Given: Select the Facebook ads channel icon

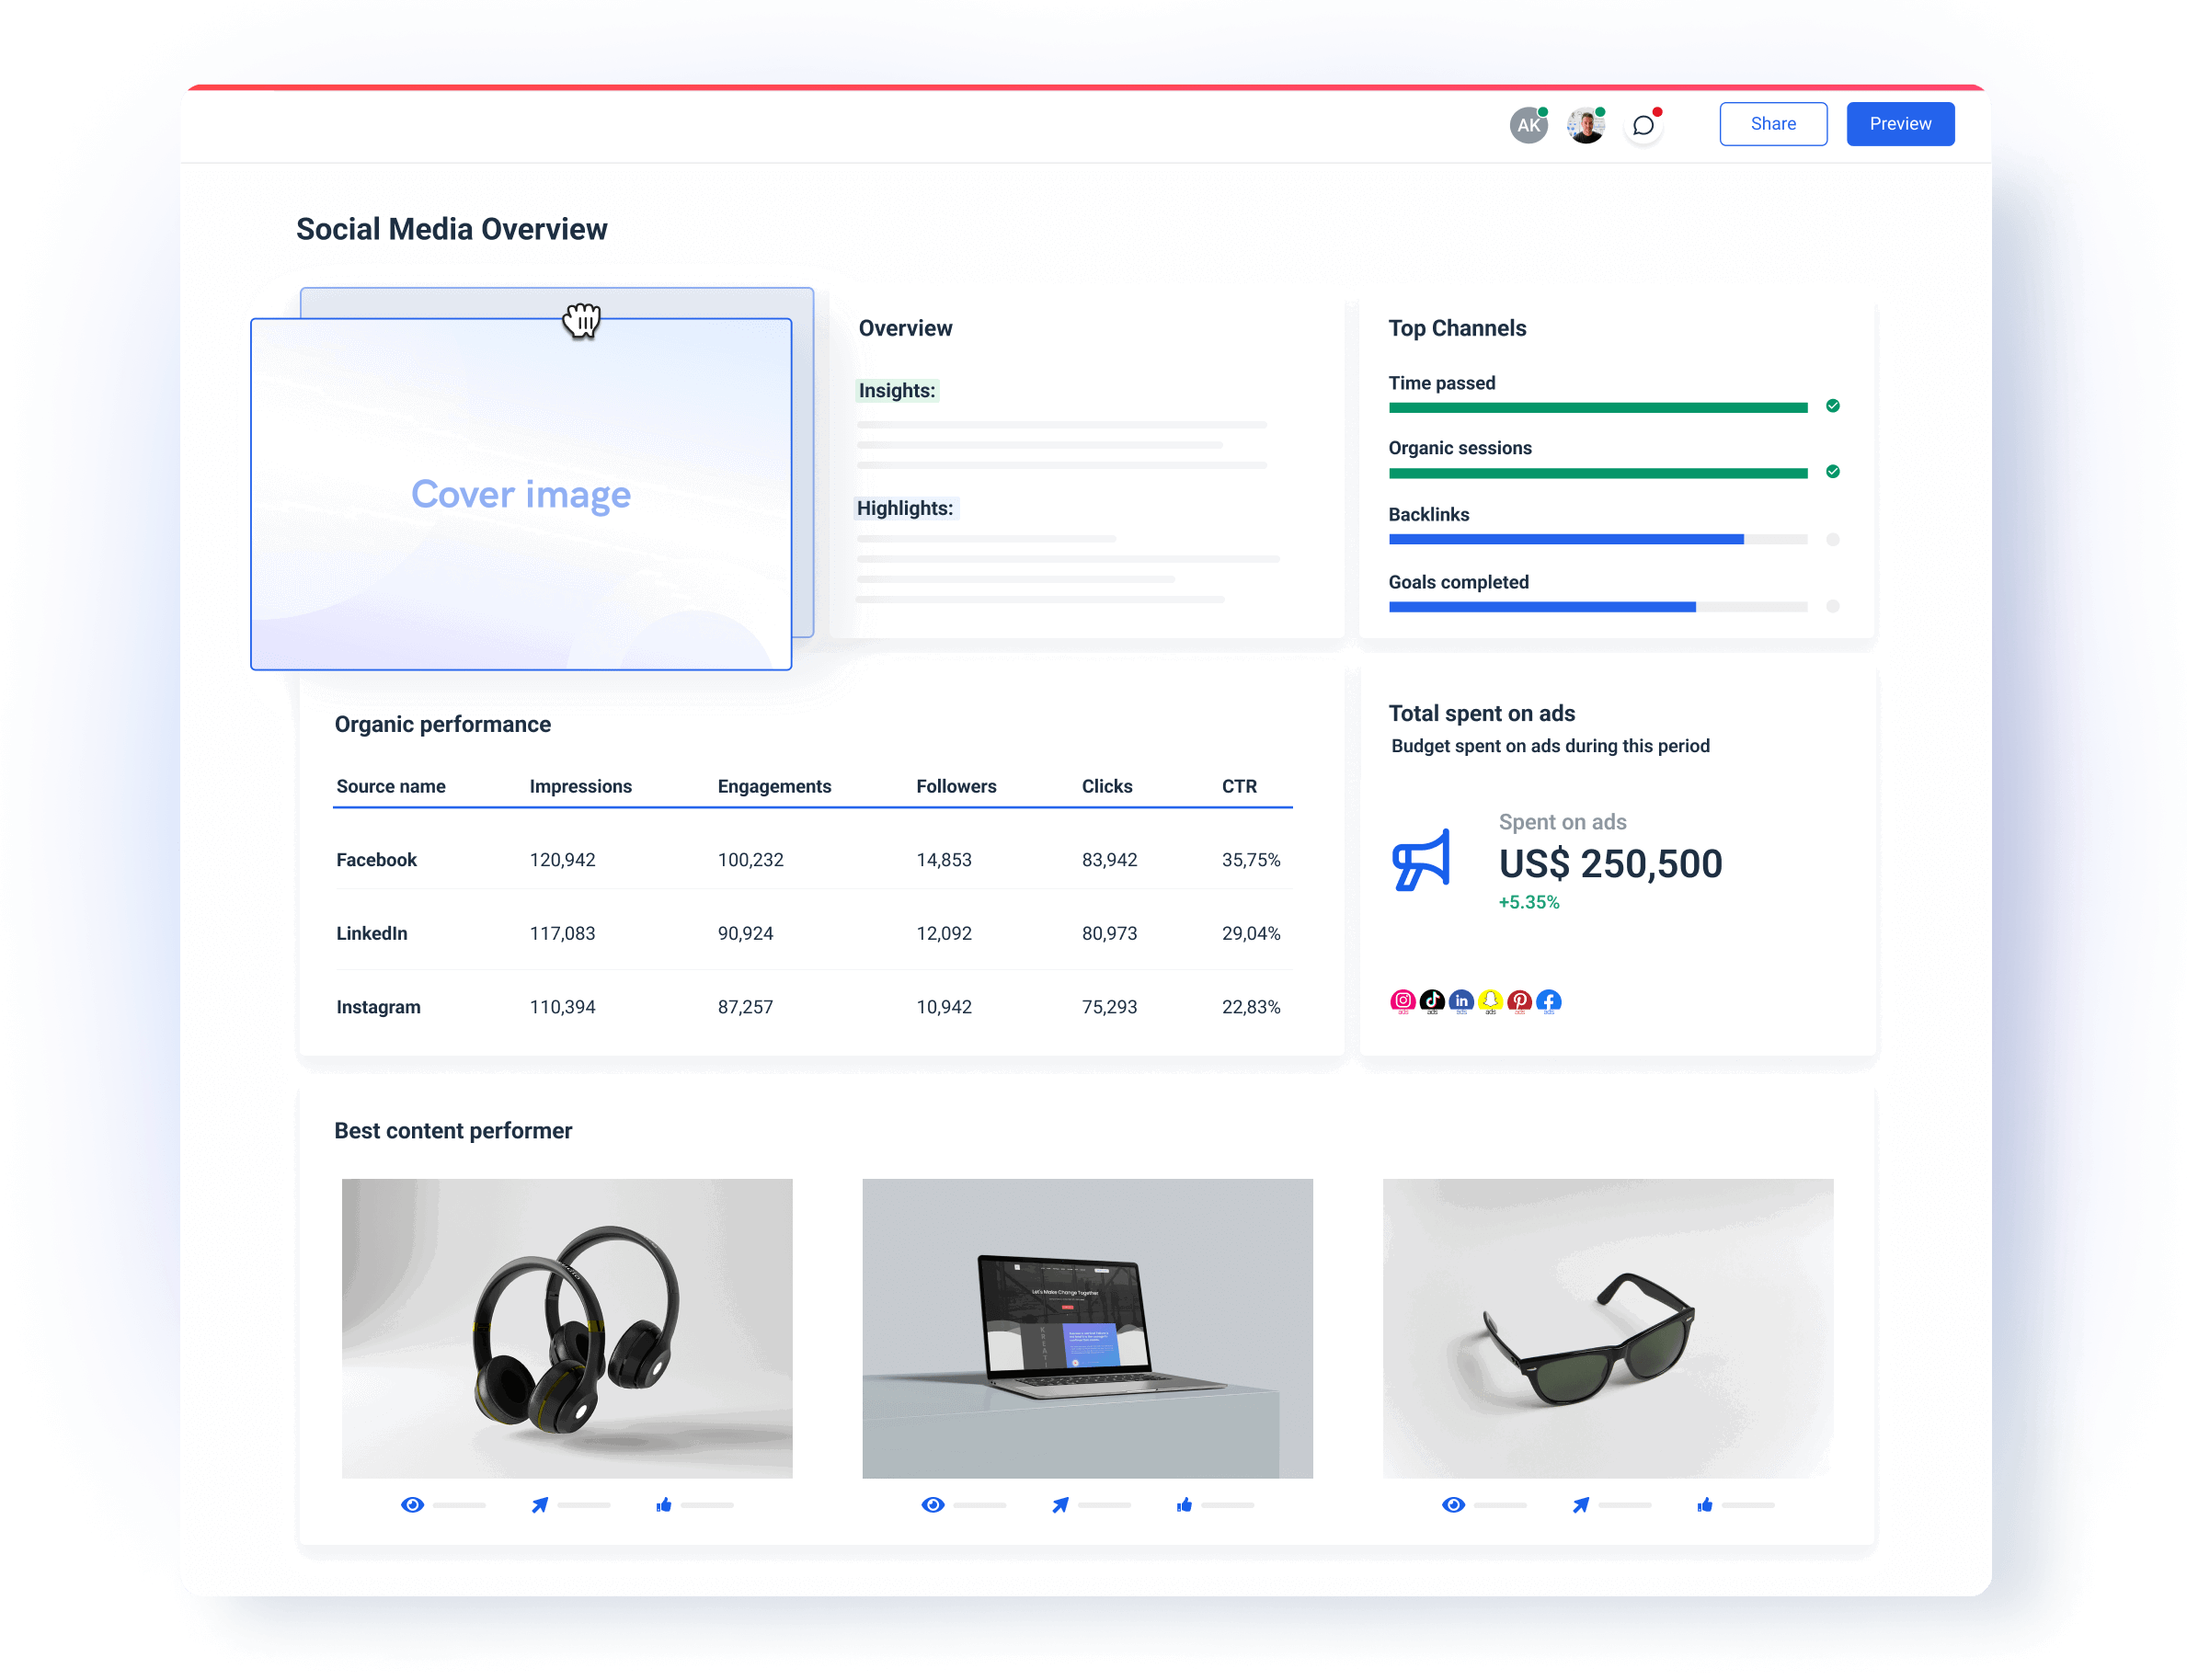Looking at the screenshot, I should pyautogui.click(x=1548, y=1000).
